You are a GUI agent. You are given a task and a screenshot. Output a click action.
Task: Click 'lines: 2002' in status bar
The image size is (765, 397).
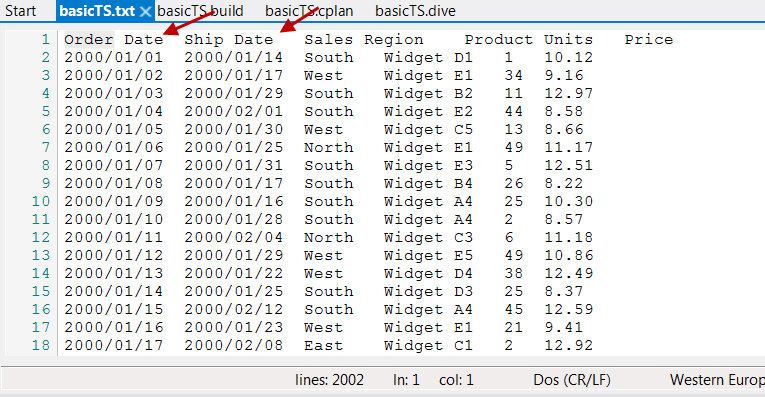[x=329, y=380]
